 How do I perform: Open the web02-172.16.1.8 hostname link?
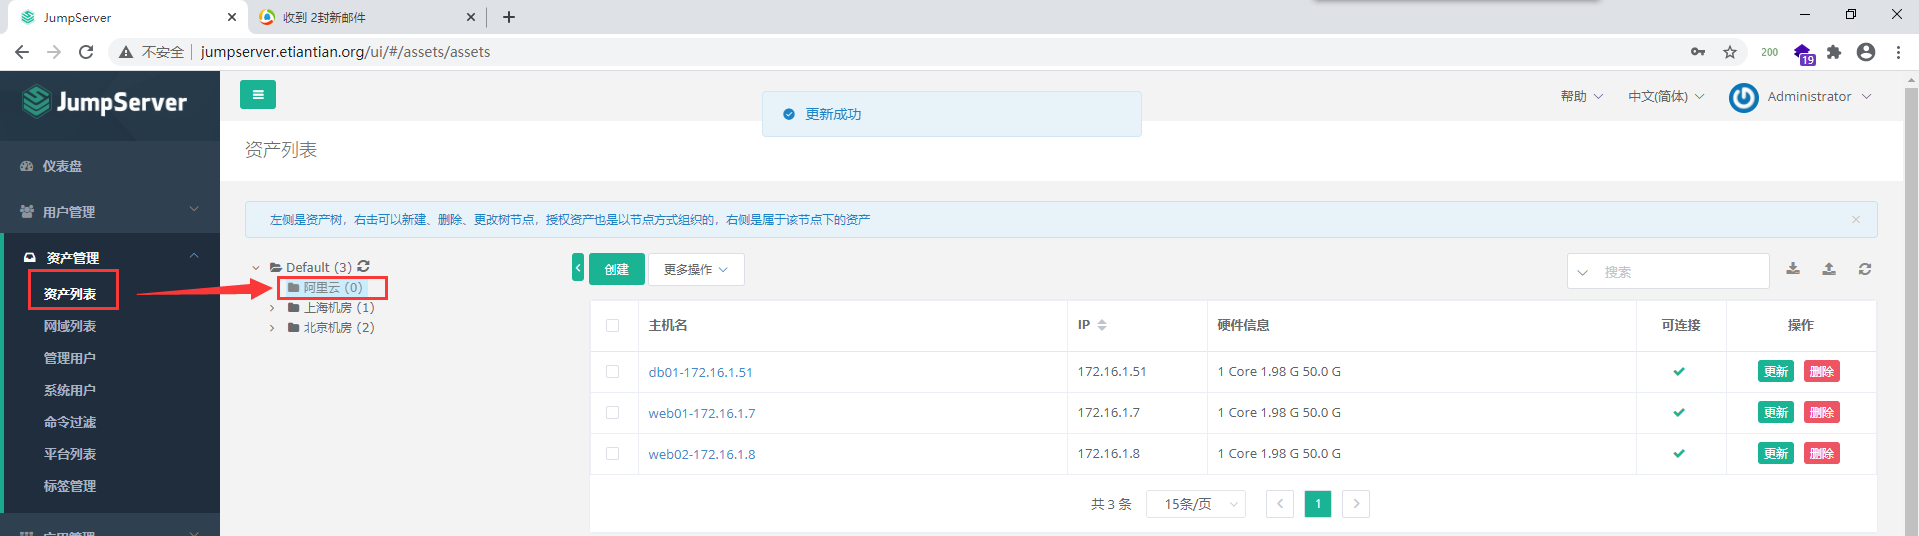tap(702, 454)
